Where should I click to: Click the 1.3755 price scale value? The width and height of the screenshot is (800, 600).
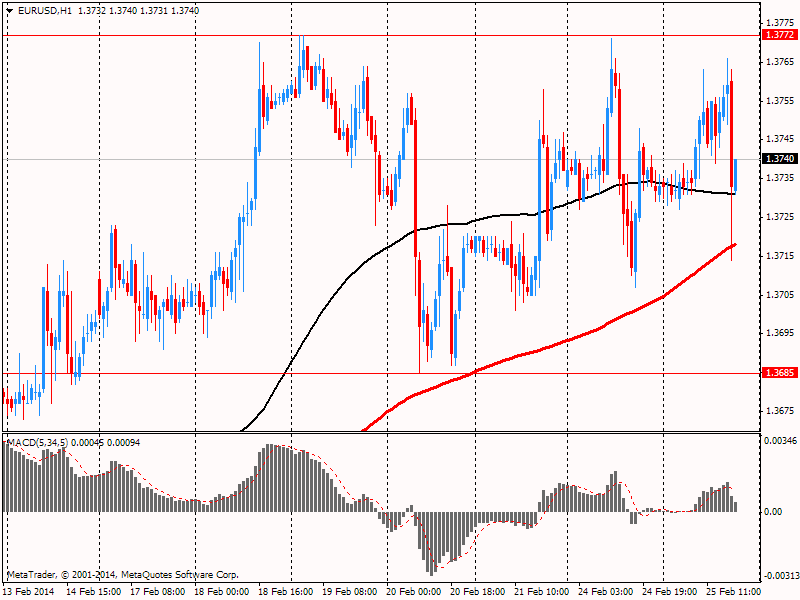tap(779, 101)
